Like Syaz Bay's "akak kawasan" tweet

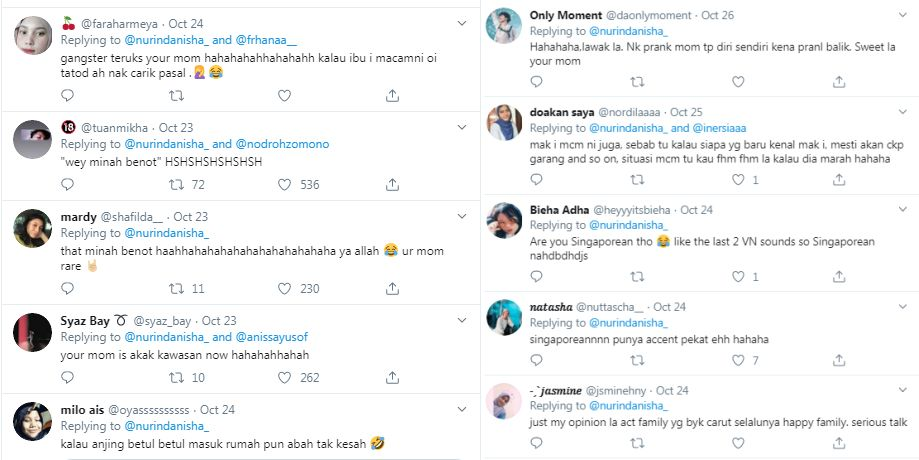(x=284, y=377)
